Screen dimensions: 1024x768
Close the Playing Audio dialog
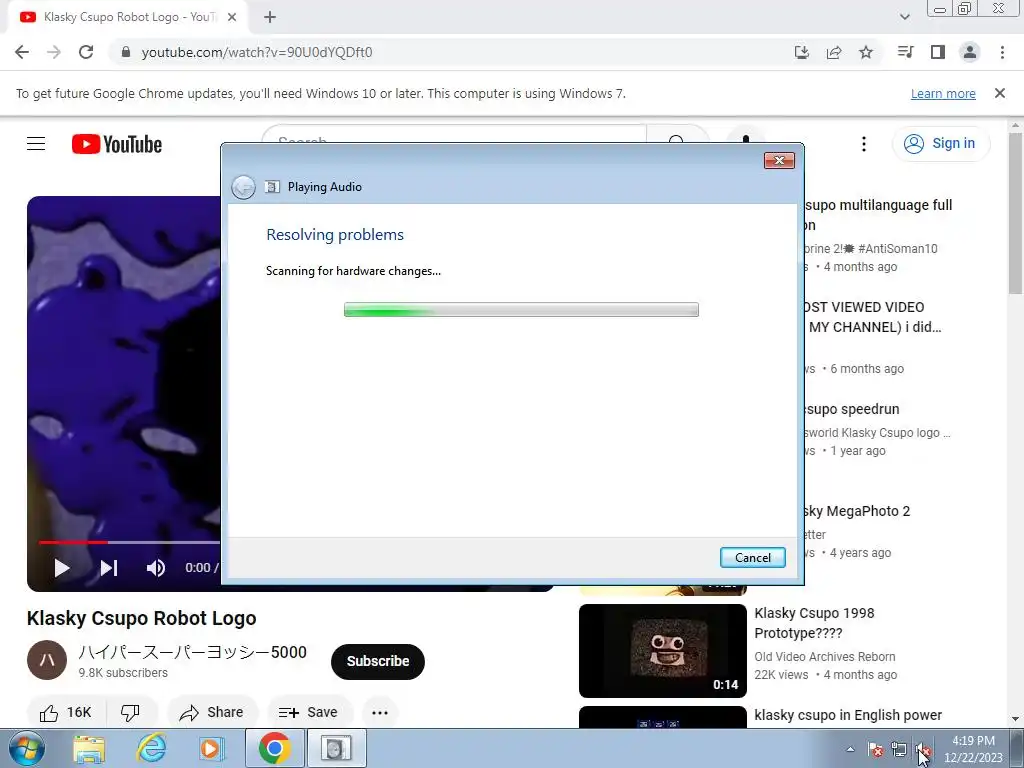click(x=779, y=161)
